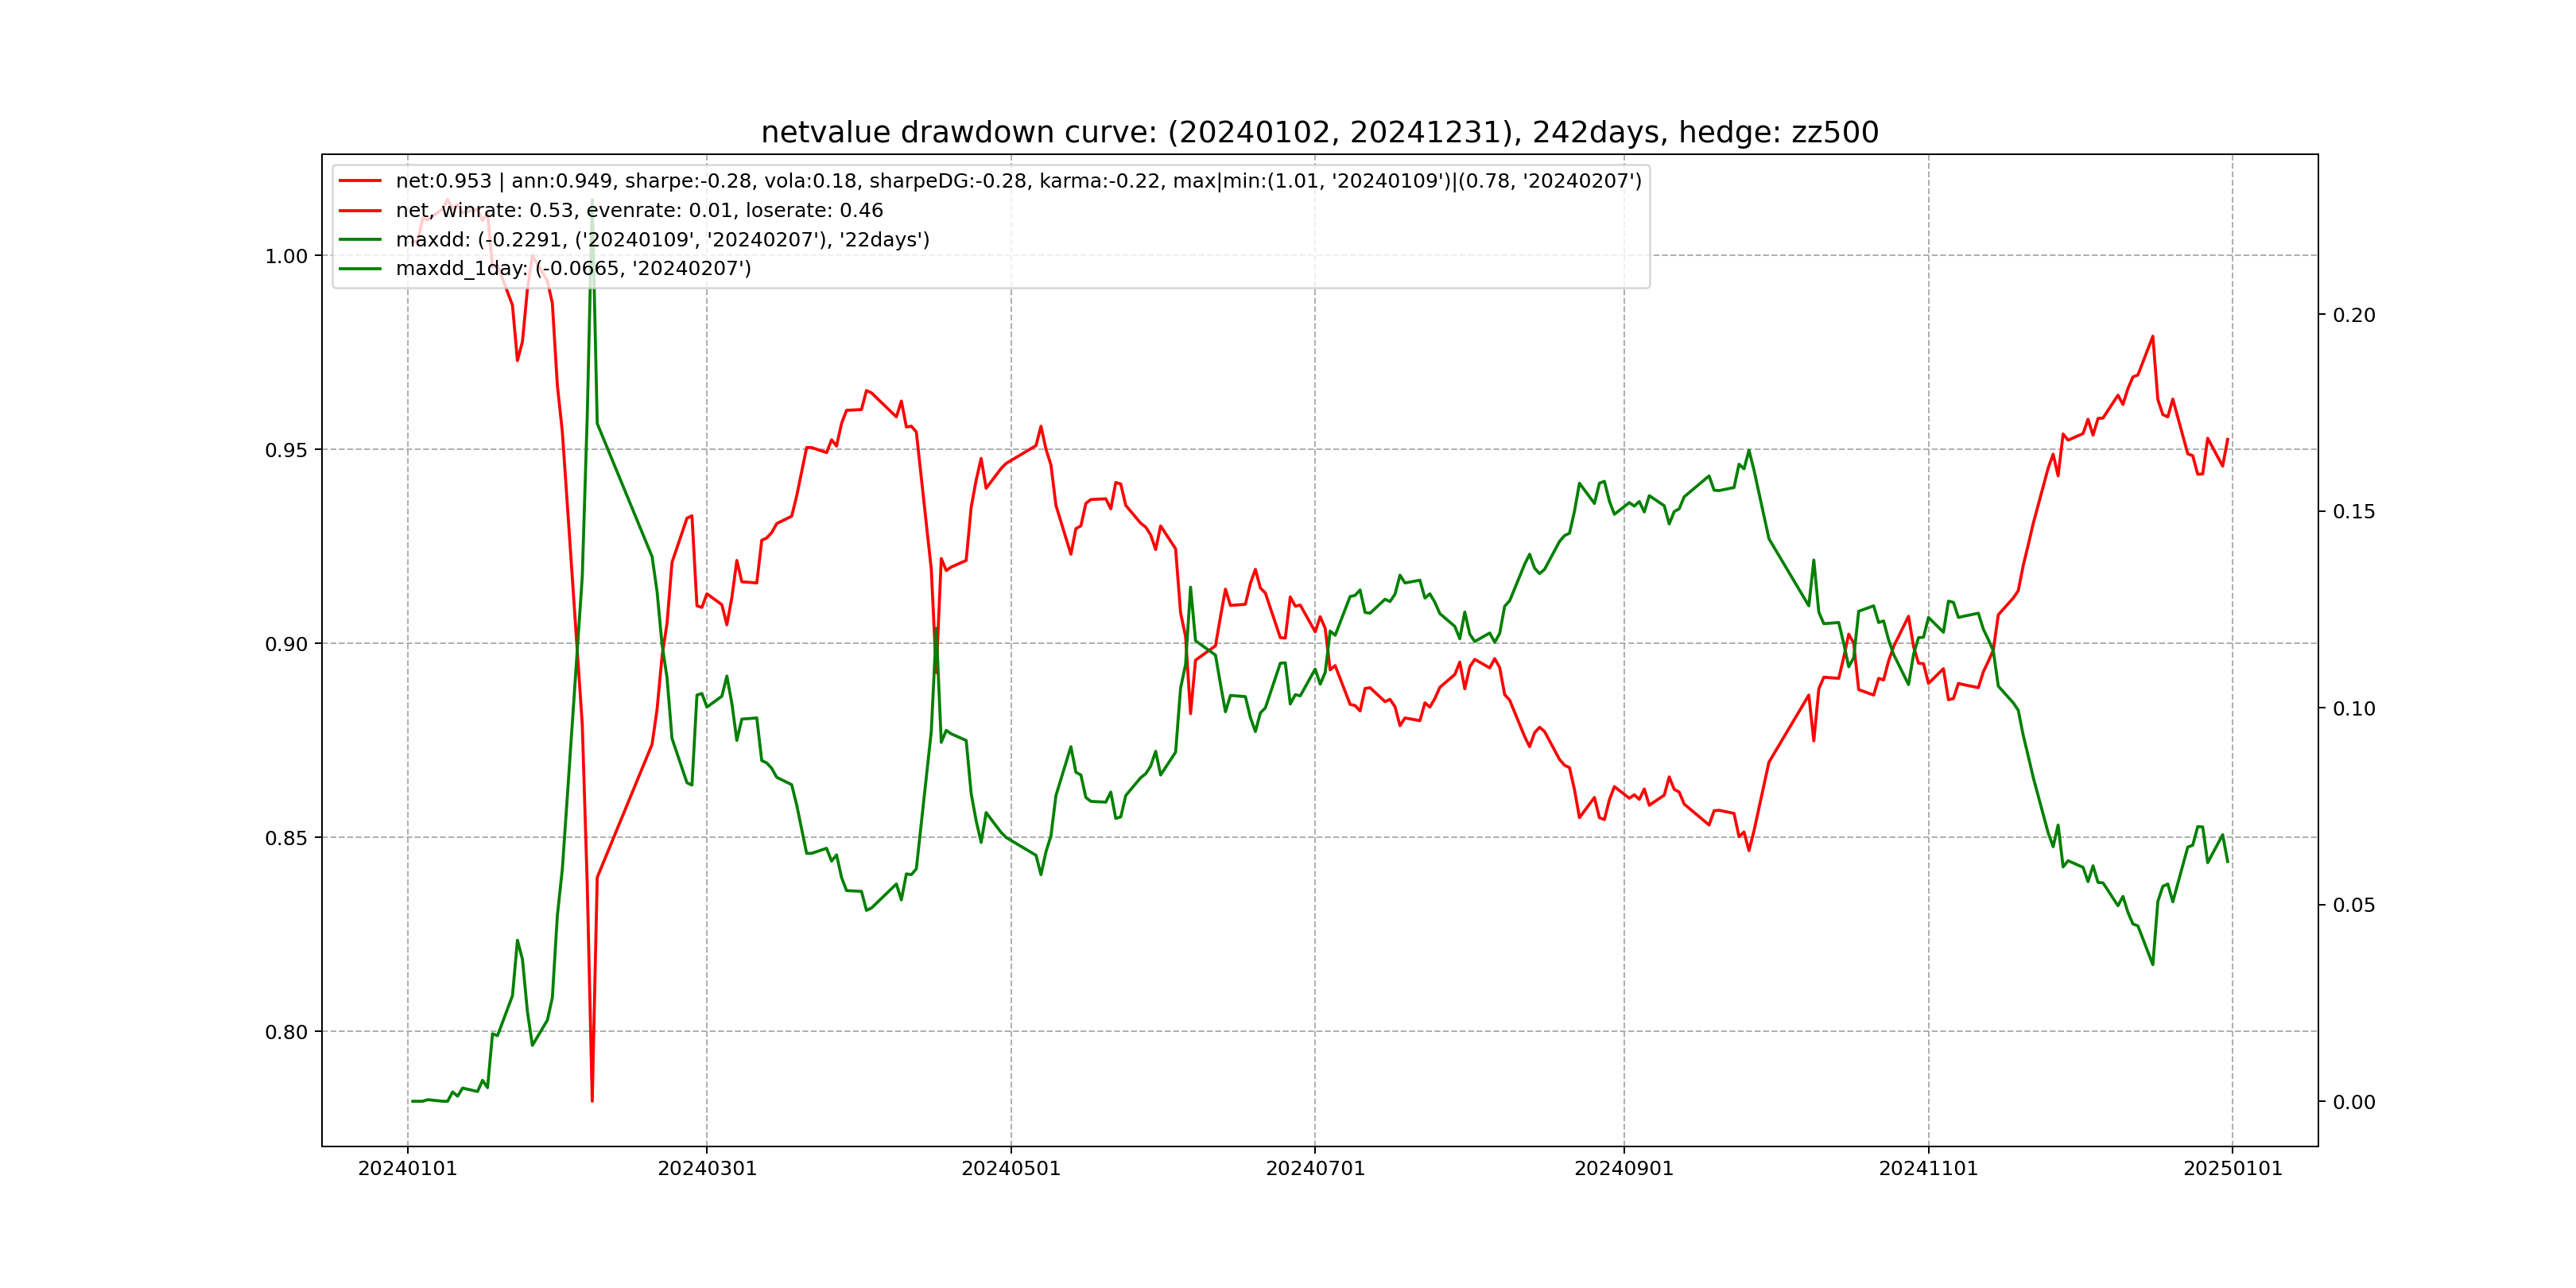This screenshot has width=2576, height=1288.
Task: Click the red line swatch for net:0.953
Action: click(x=360, y=181)
